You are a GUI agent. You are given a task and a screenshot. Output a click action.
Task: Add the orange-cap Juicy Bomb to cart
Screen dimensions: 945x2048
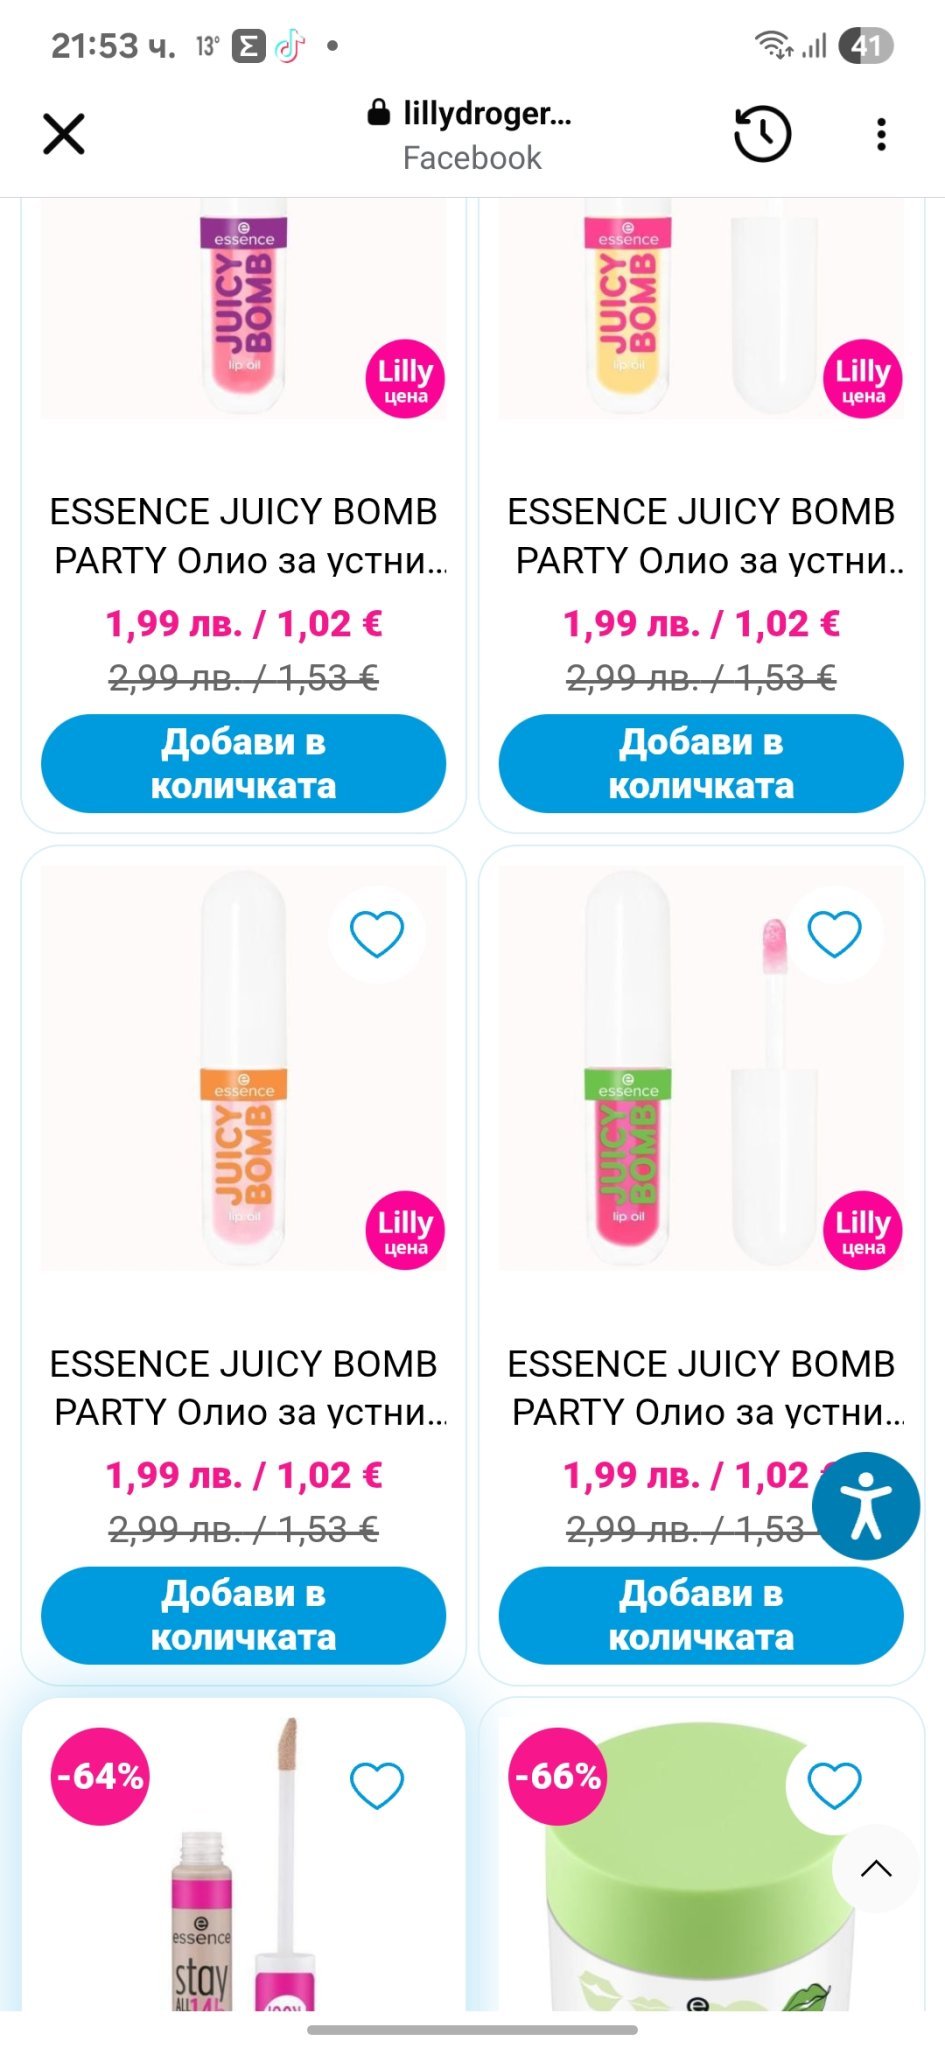click(x=243, y=1615)
